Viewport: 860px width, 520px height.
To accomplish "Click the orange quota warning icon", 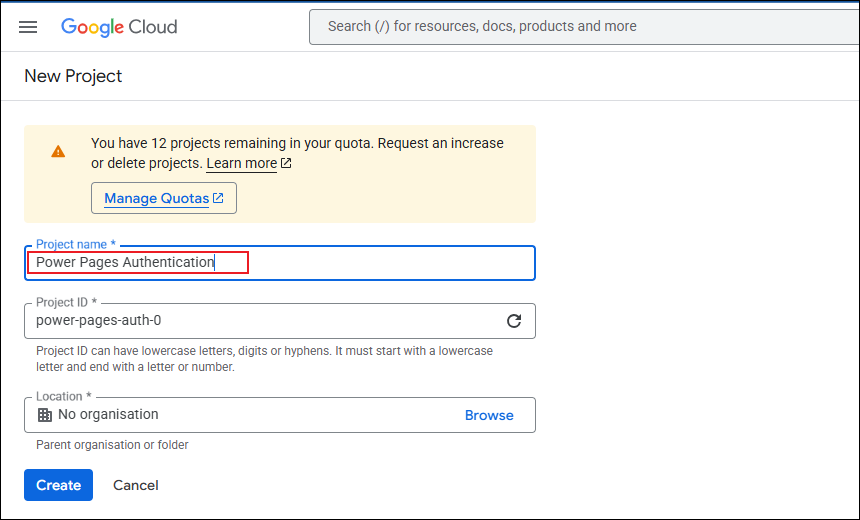I will click(58, 152).
